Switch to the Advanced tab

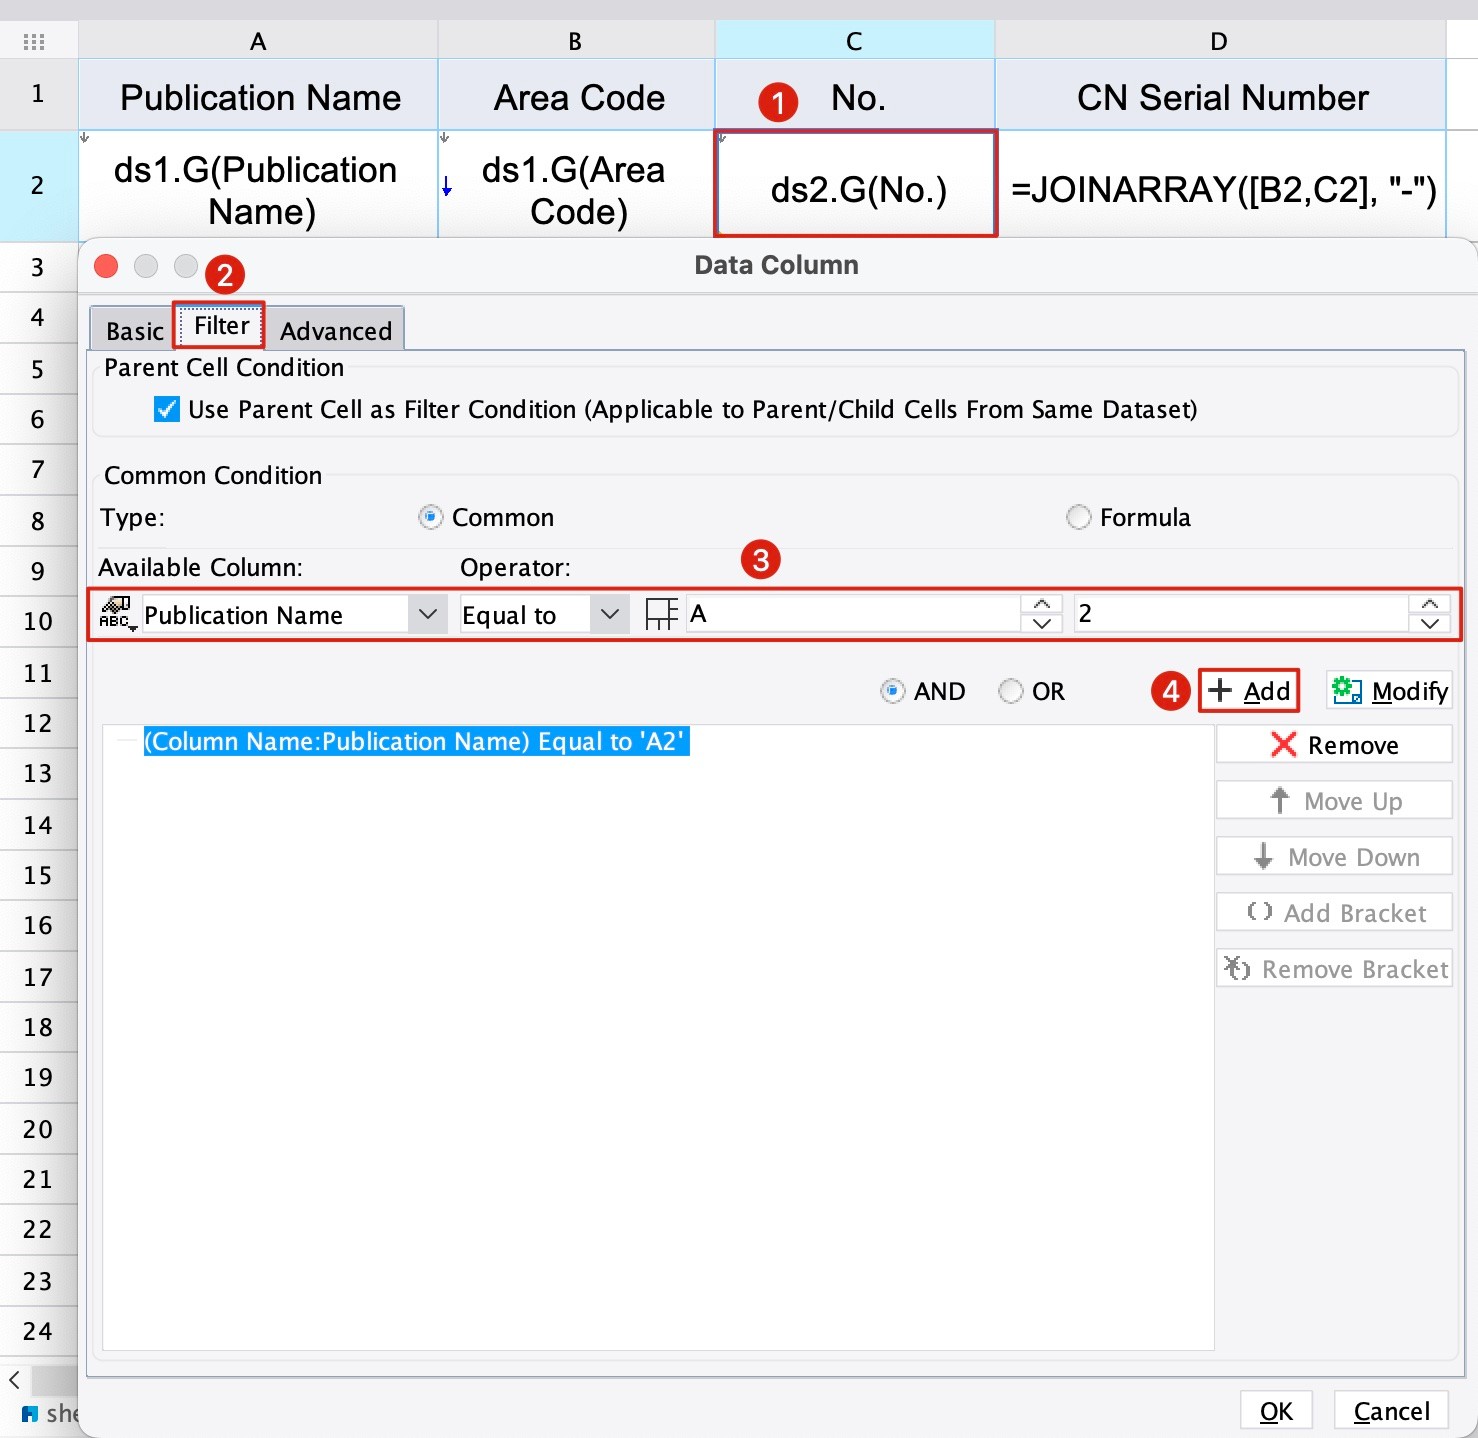coord(336,331)
